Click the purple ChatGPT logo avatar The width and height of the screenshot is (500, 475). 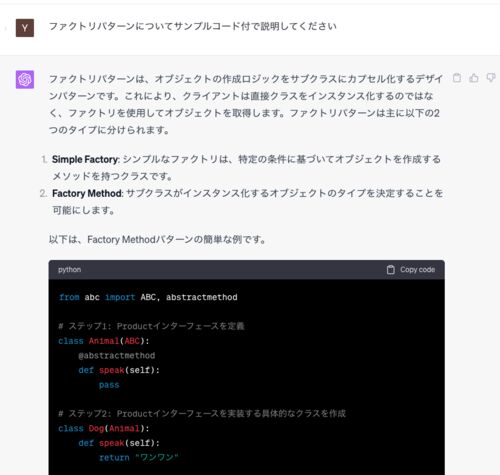point(25,79)
